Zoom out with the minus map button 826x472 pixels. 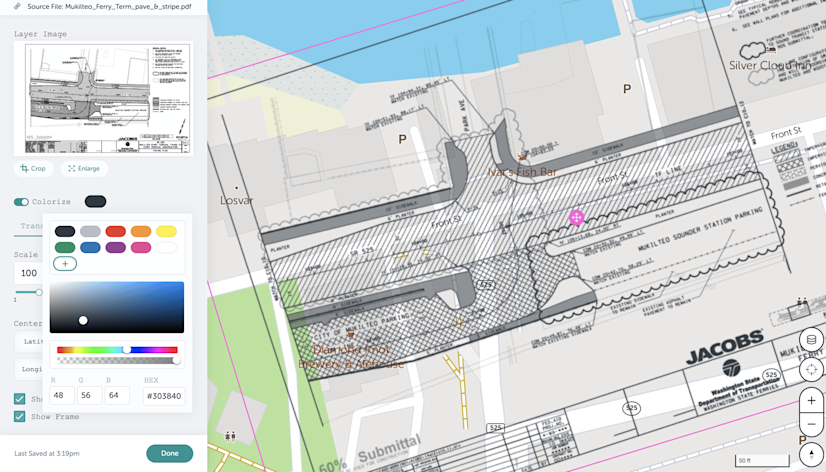coord(811,424)
